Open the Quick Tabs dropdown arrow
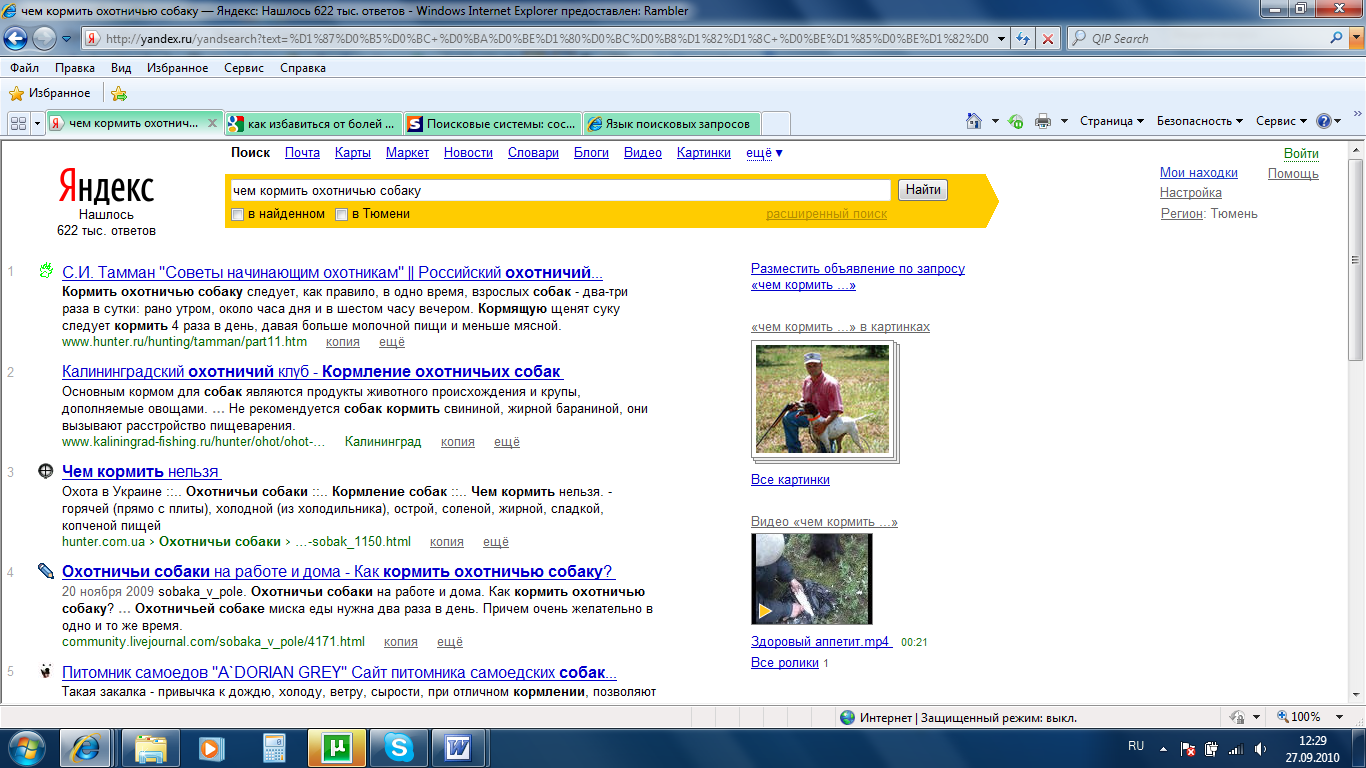Image resolution: width=1366 pixels, height=768 pixels. point(38,122)
